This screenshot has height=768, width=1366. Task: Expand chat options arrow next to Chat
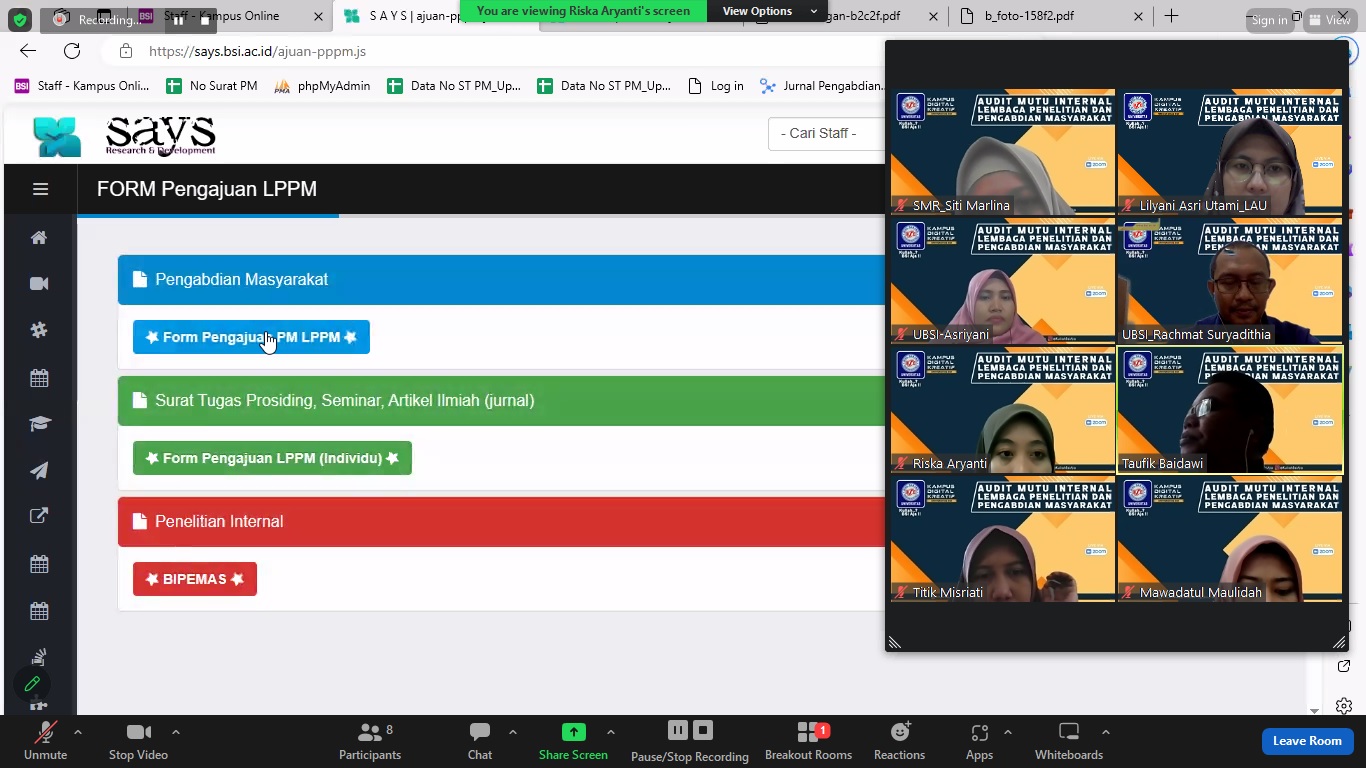point(513,732)
